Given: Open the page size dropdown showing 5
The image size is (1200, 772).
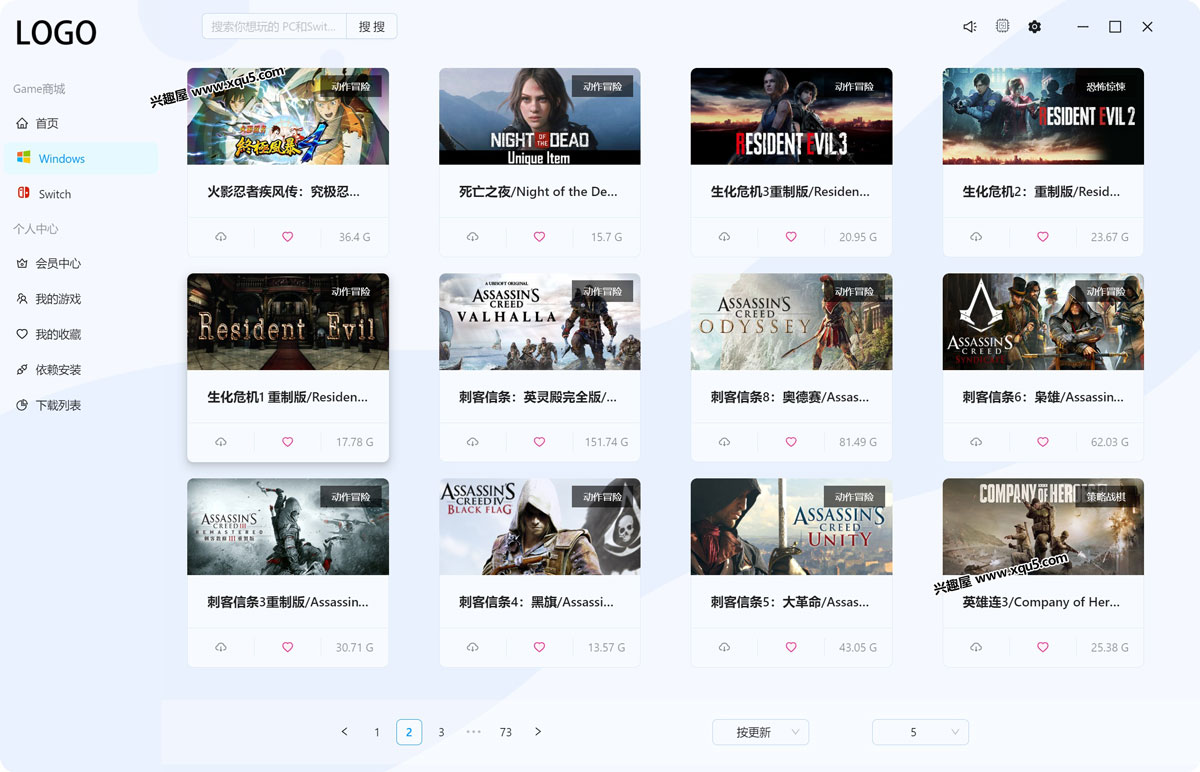Looking at the screenshot, I should pos(920,732).
